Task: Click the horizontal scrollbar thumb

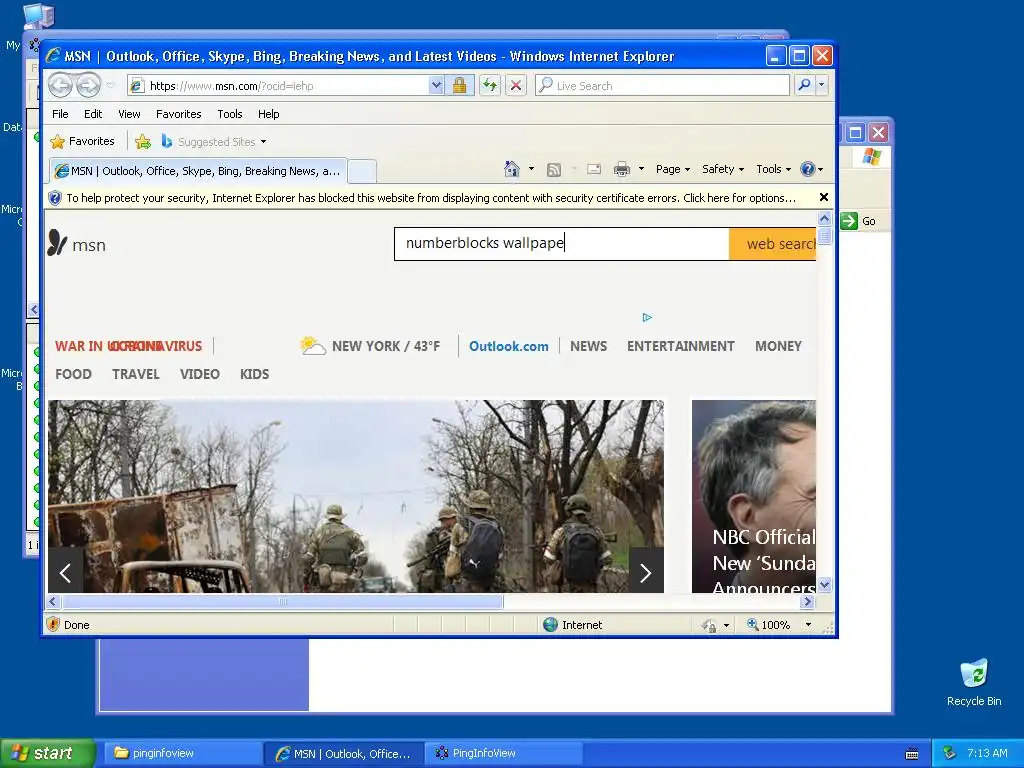Action: coord(282,601)
